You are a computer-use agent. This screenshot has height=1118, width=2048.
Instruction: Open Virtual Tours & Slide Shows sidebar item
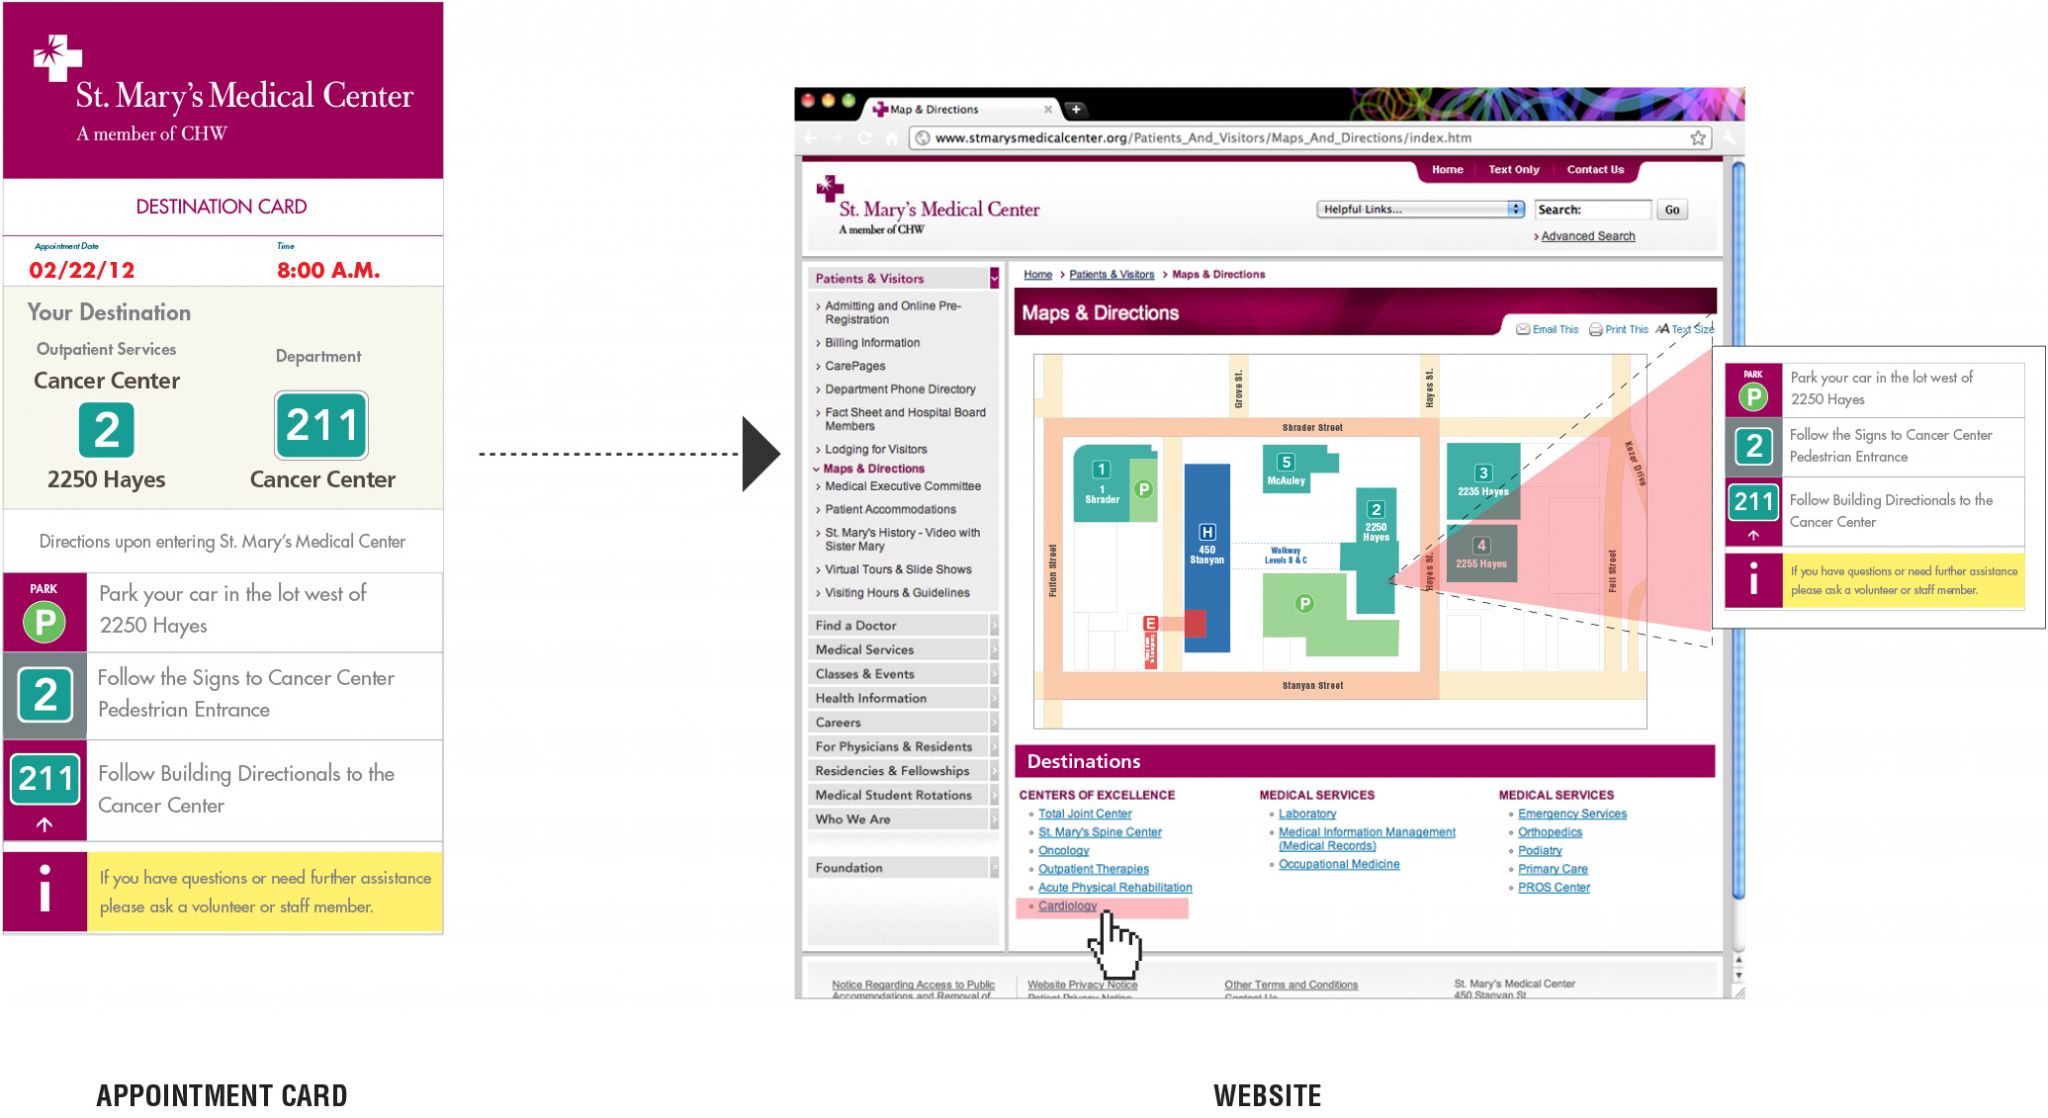(x=898, y=570)
